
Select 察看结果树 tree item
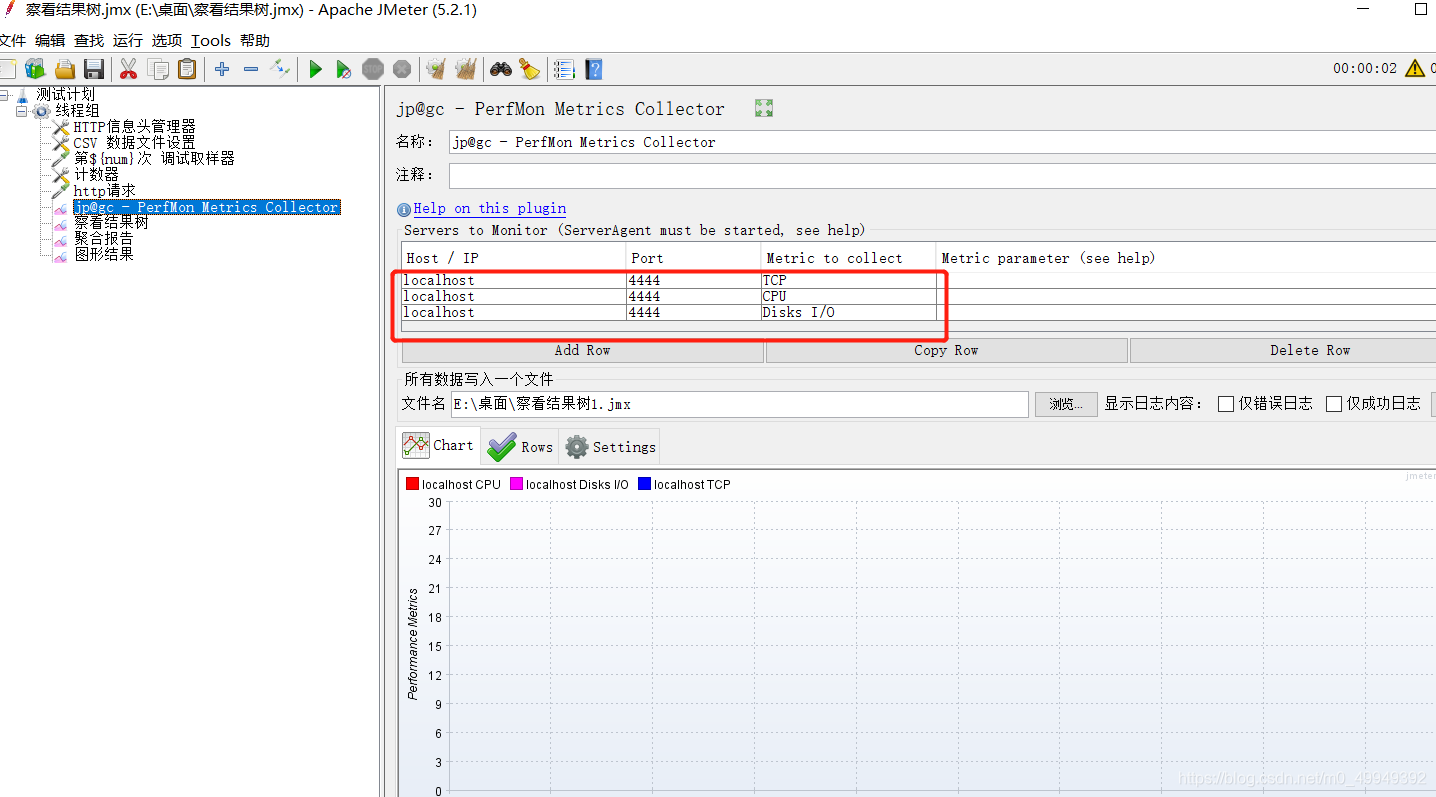coord(111,222)
